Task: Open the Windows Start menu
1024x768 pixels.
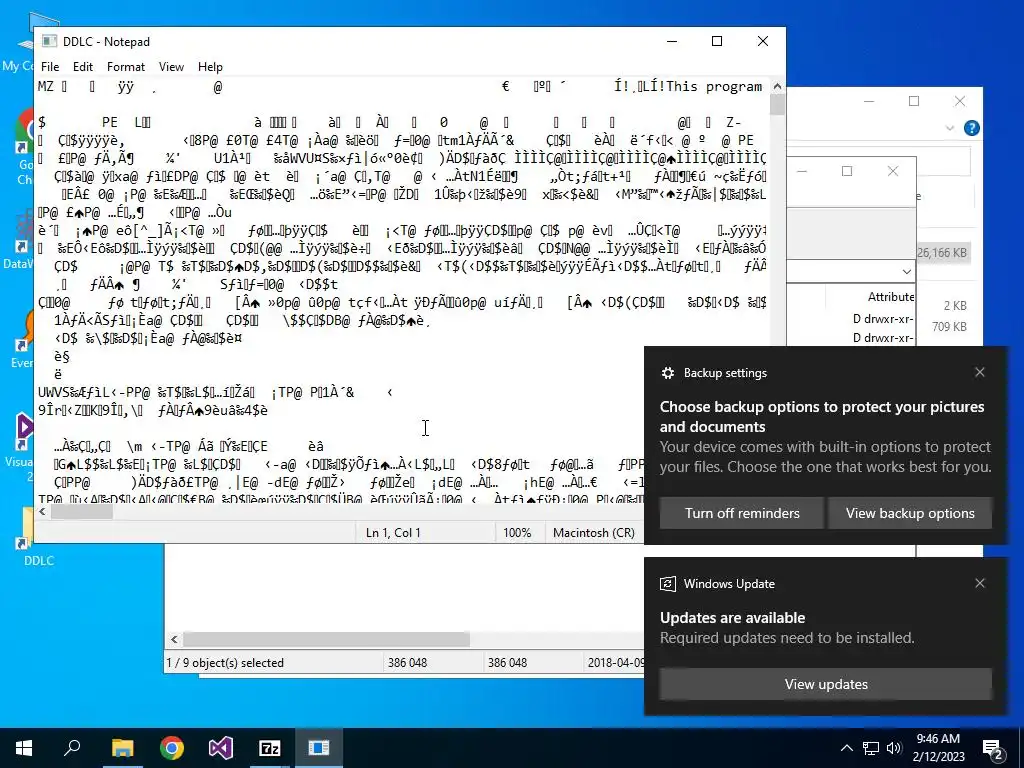Action: click(24, 748)
